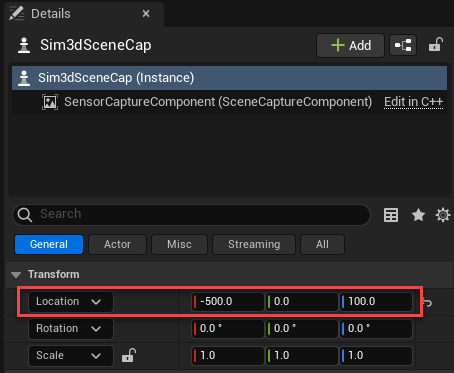Collapse the Transform section
Image resolution: width=454 pixels, height=373 pixels.
(x=16, y=275)
